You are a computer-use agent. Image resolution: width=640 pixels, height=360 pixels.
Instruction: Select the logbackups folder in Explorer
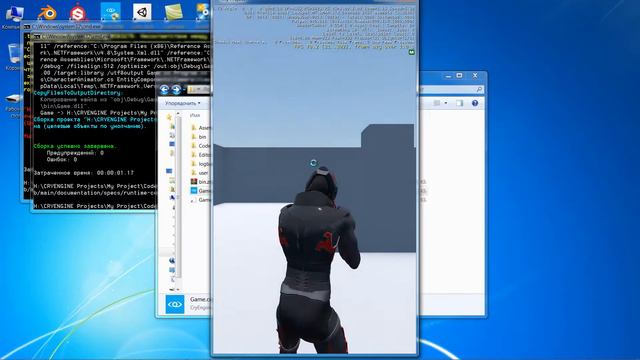pos(201,164)
